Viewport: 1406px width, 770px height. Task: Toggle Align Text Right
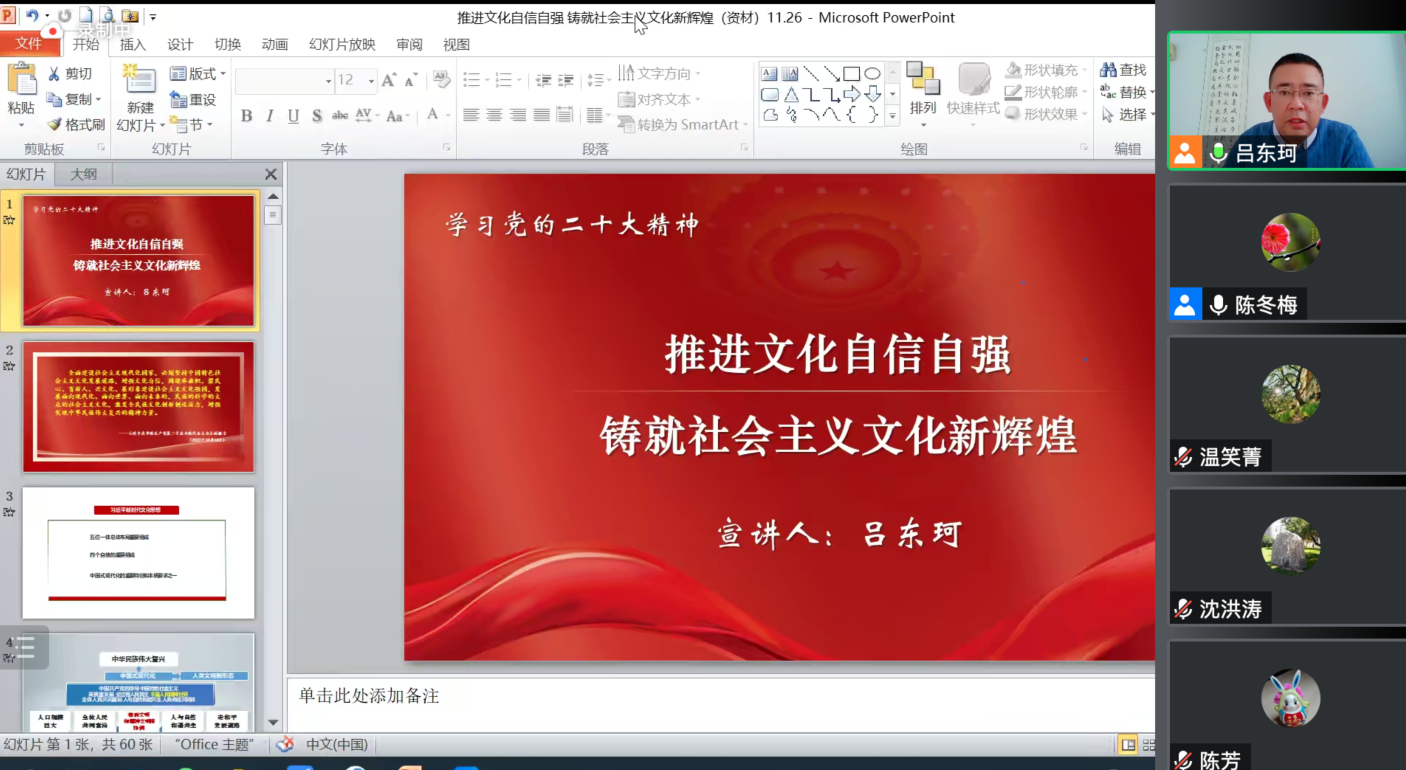(517, 115)
